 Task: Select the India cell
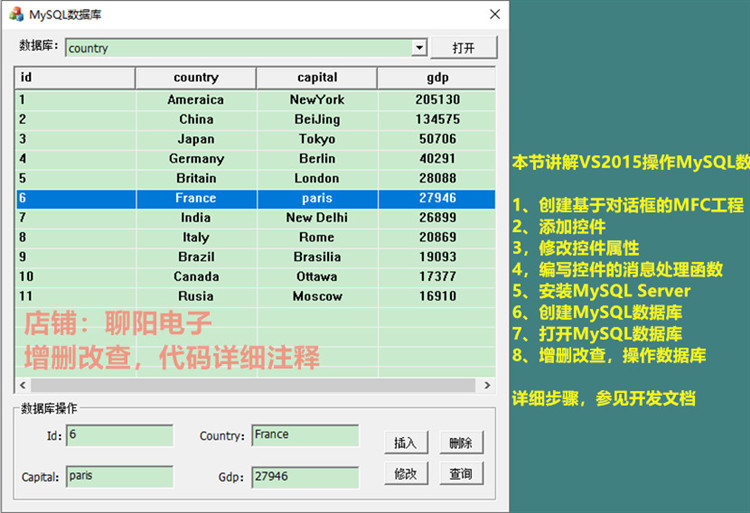196,218
